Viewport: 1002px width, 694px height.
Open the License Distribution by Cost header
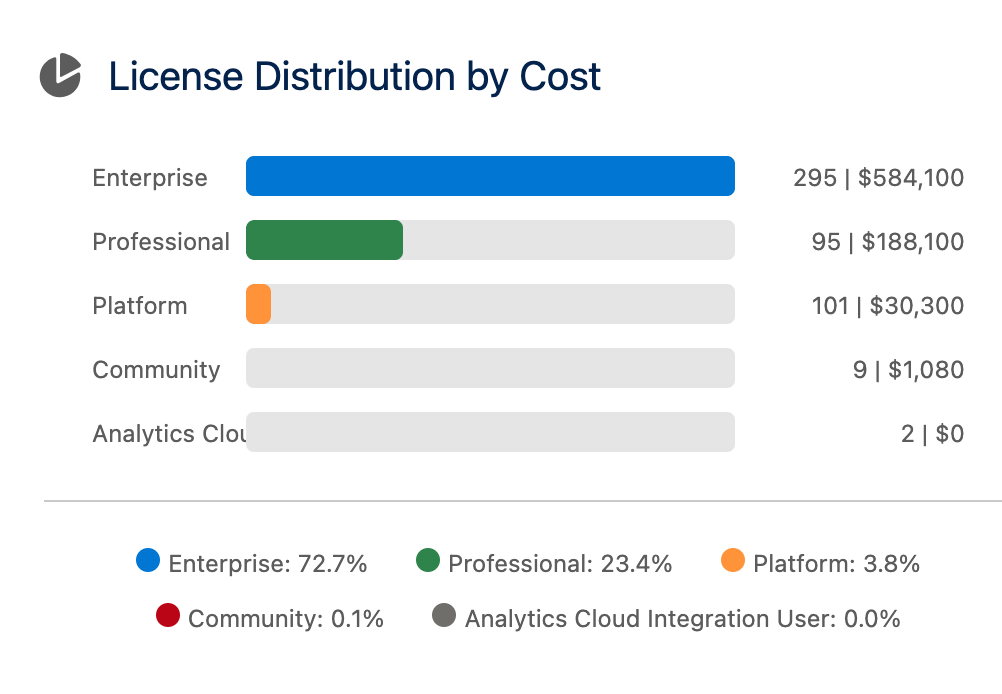point(355,77)
